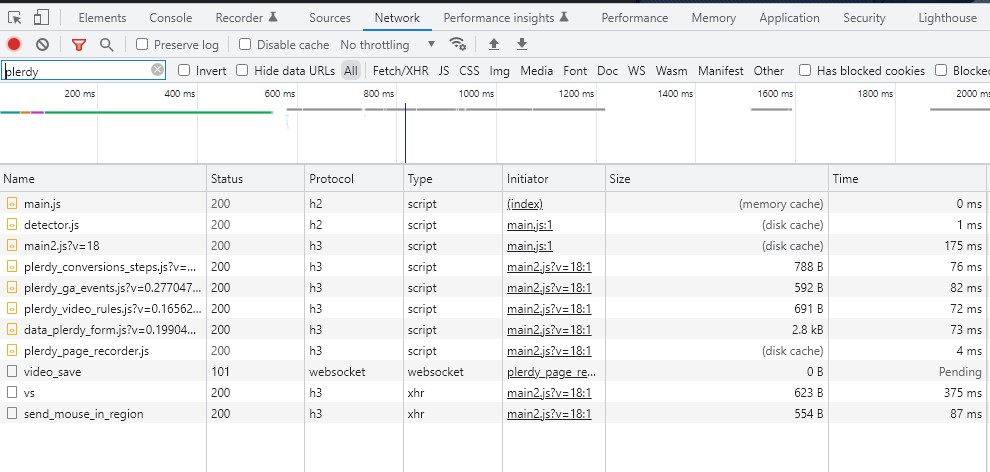The width and height of the screenshot is (990, 472).
Task: Select the Img type filter
Action: pyautogui.click(x=499, y=71)
